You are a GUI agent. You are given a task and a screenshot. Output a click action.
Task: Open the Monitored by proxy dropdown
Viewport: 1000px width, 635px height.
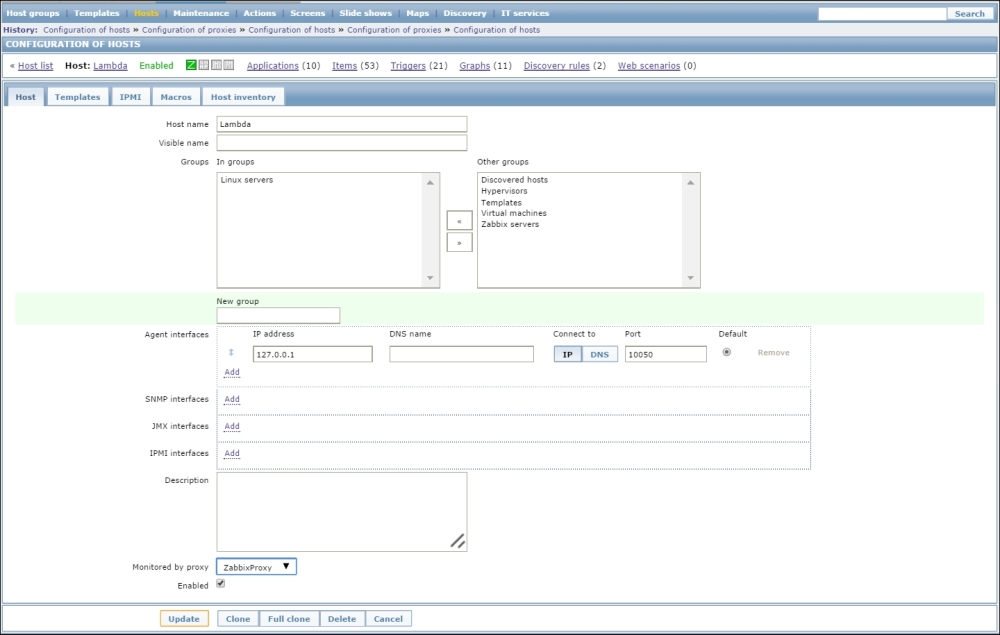click(x=257, y=567)
